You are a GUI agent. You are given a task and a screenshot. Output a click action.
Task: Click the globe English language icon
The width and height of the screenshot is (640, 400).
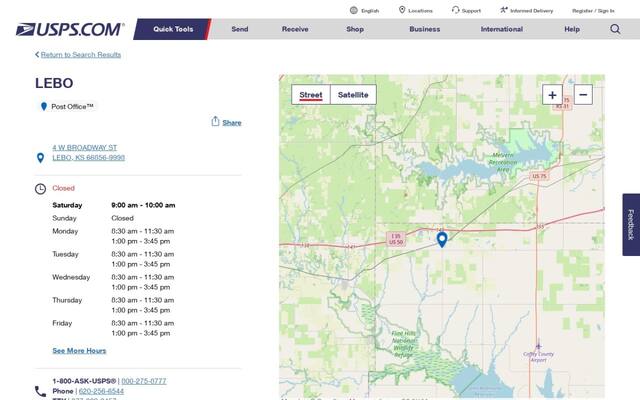click(354, 10)
